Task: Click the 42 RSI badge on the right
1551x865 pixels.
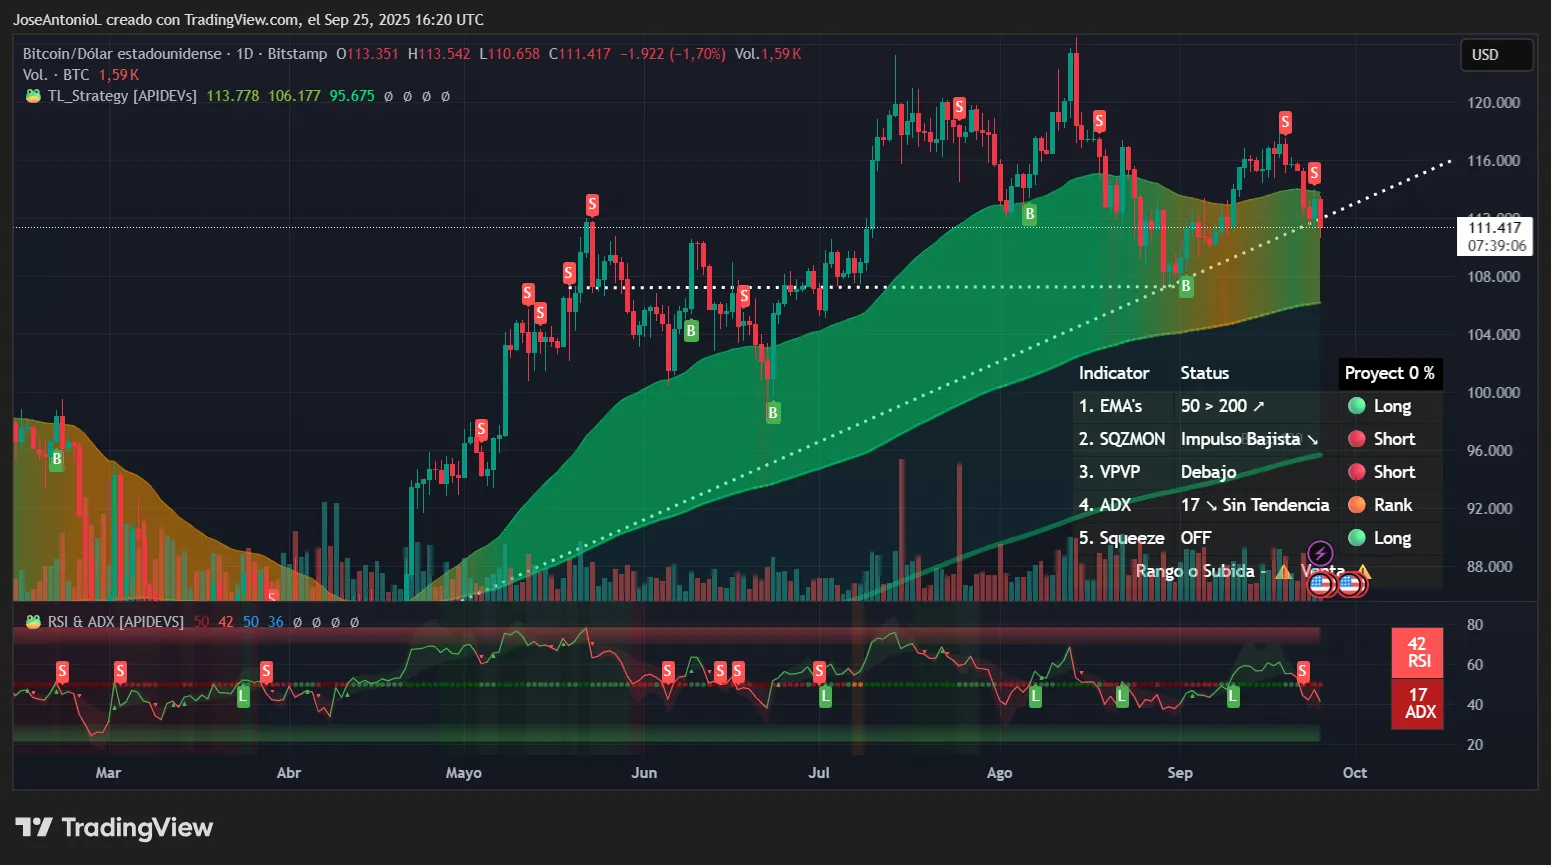Action: [x=1417, y=654]
